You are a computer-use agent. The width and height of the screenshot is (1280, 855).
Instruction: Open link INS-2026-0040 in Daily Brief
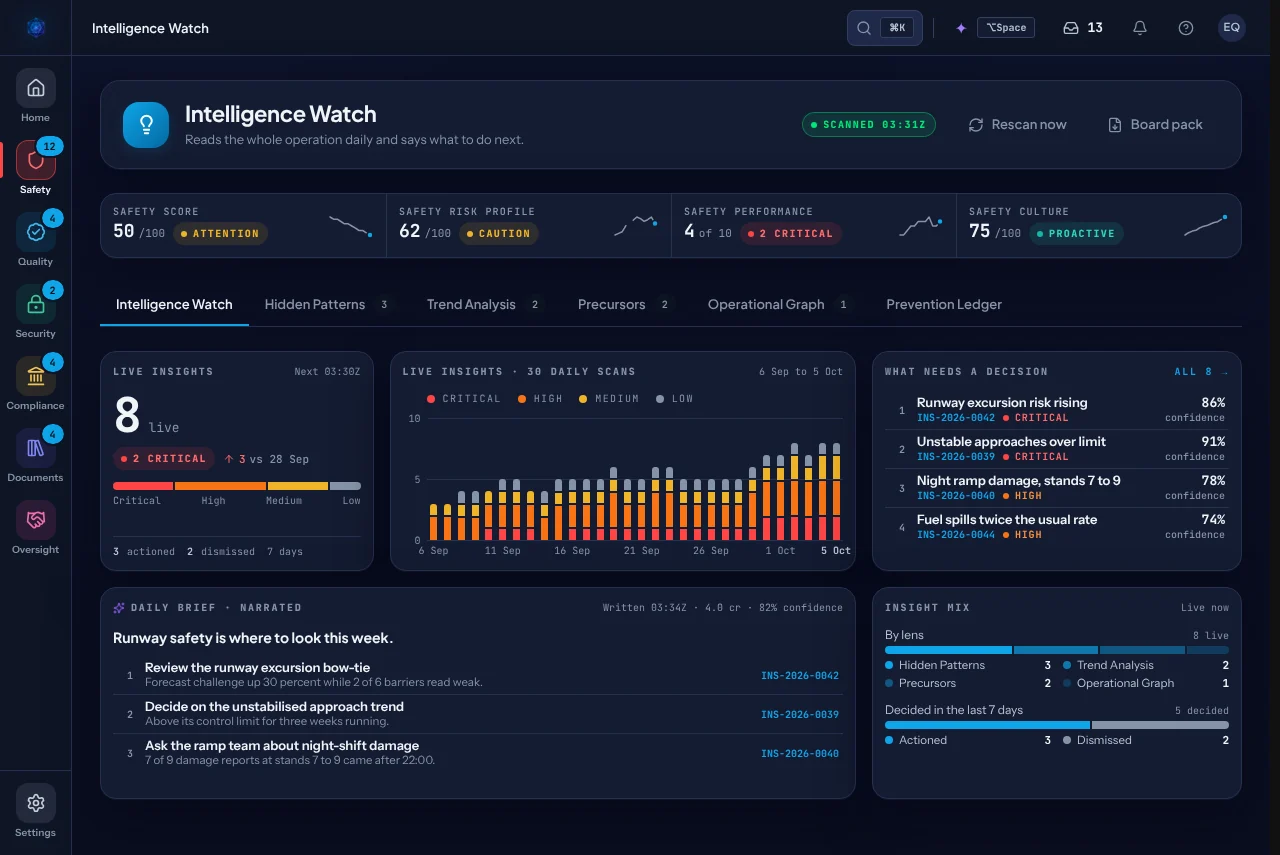(x=800, y=753)
